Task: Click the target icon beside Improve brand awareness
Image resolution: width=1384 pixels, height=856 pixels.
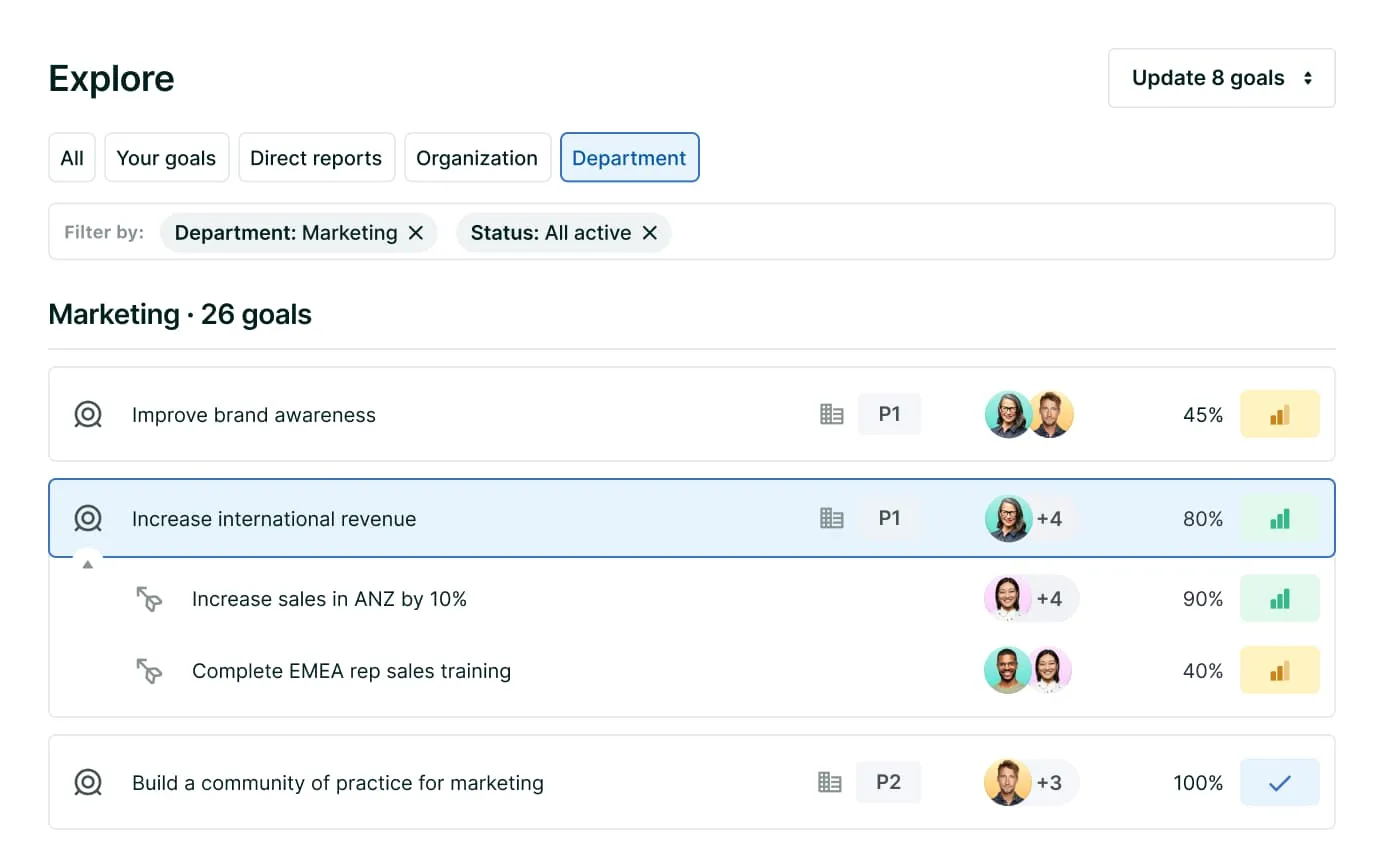Action: [x=88, y=415]
